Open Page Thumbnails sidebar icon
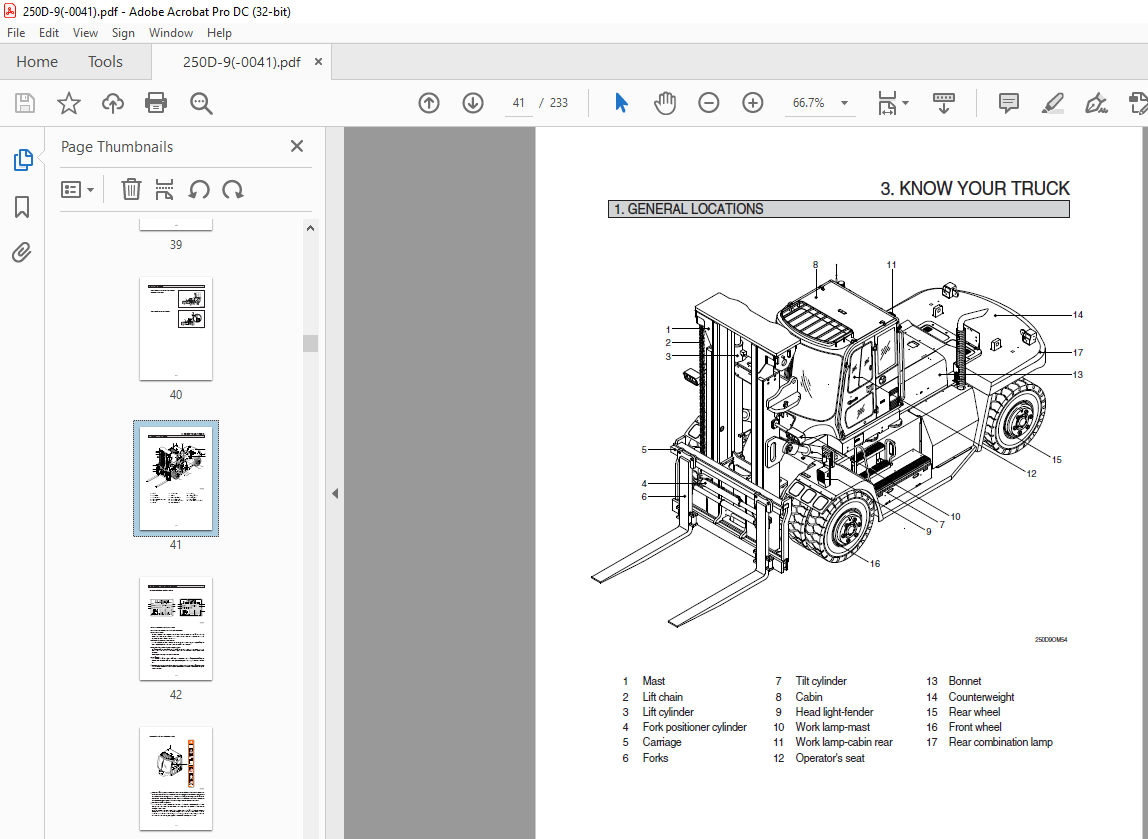1148x839 pixels. [x=23, y=160]
